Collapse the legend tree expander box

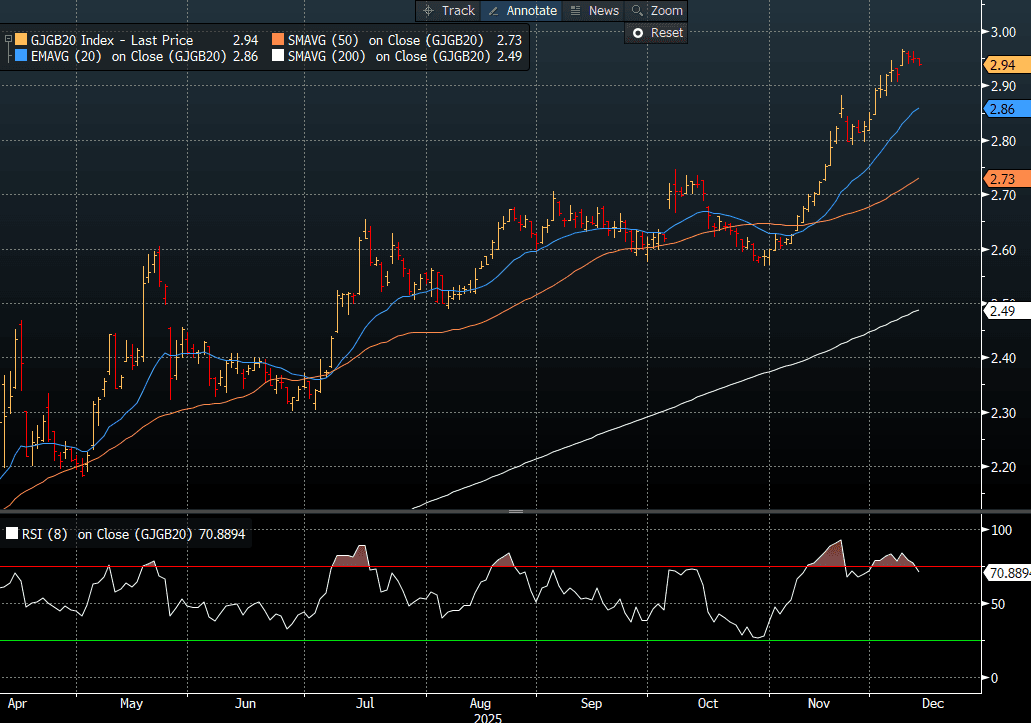click(8, 40)
